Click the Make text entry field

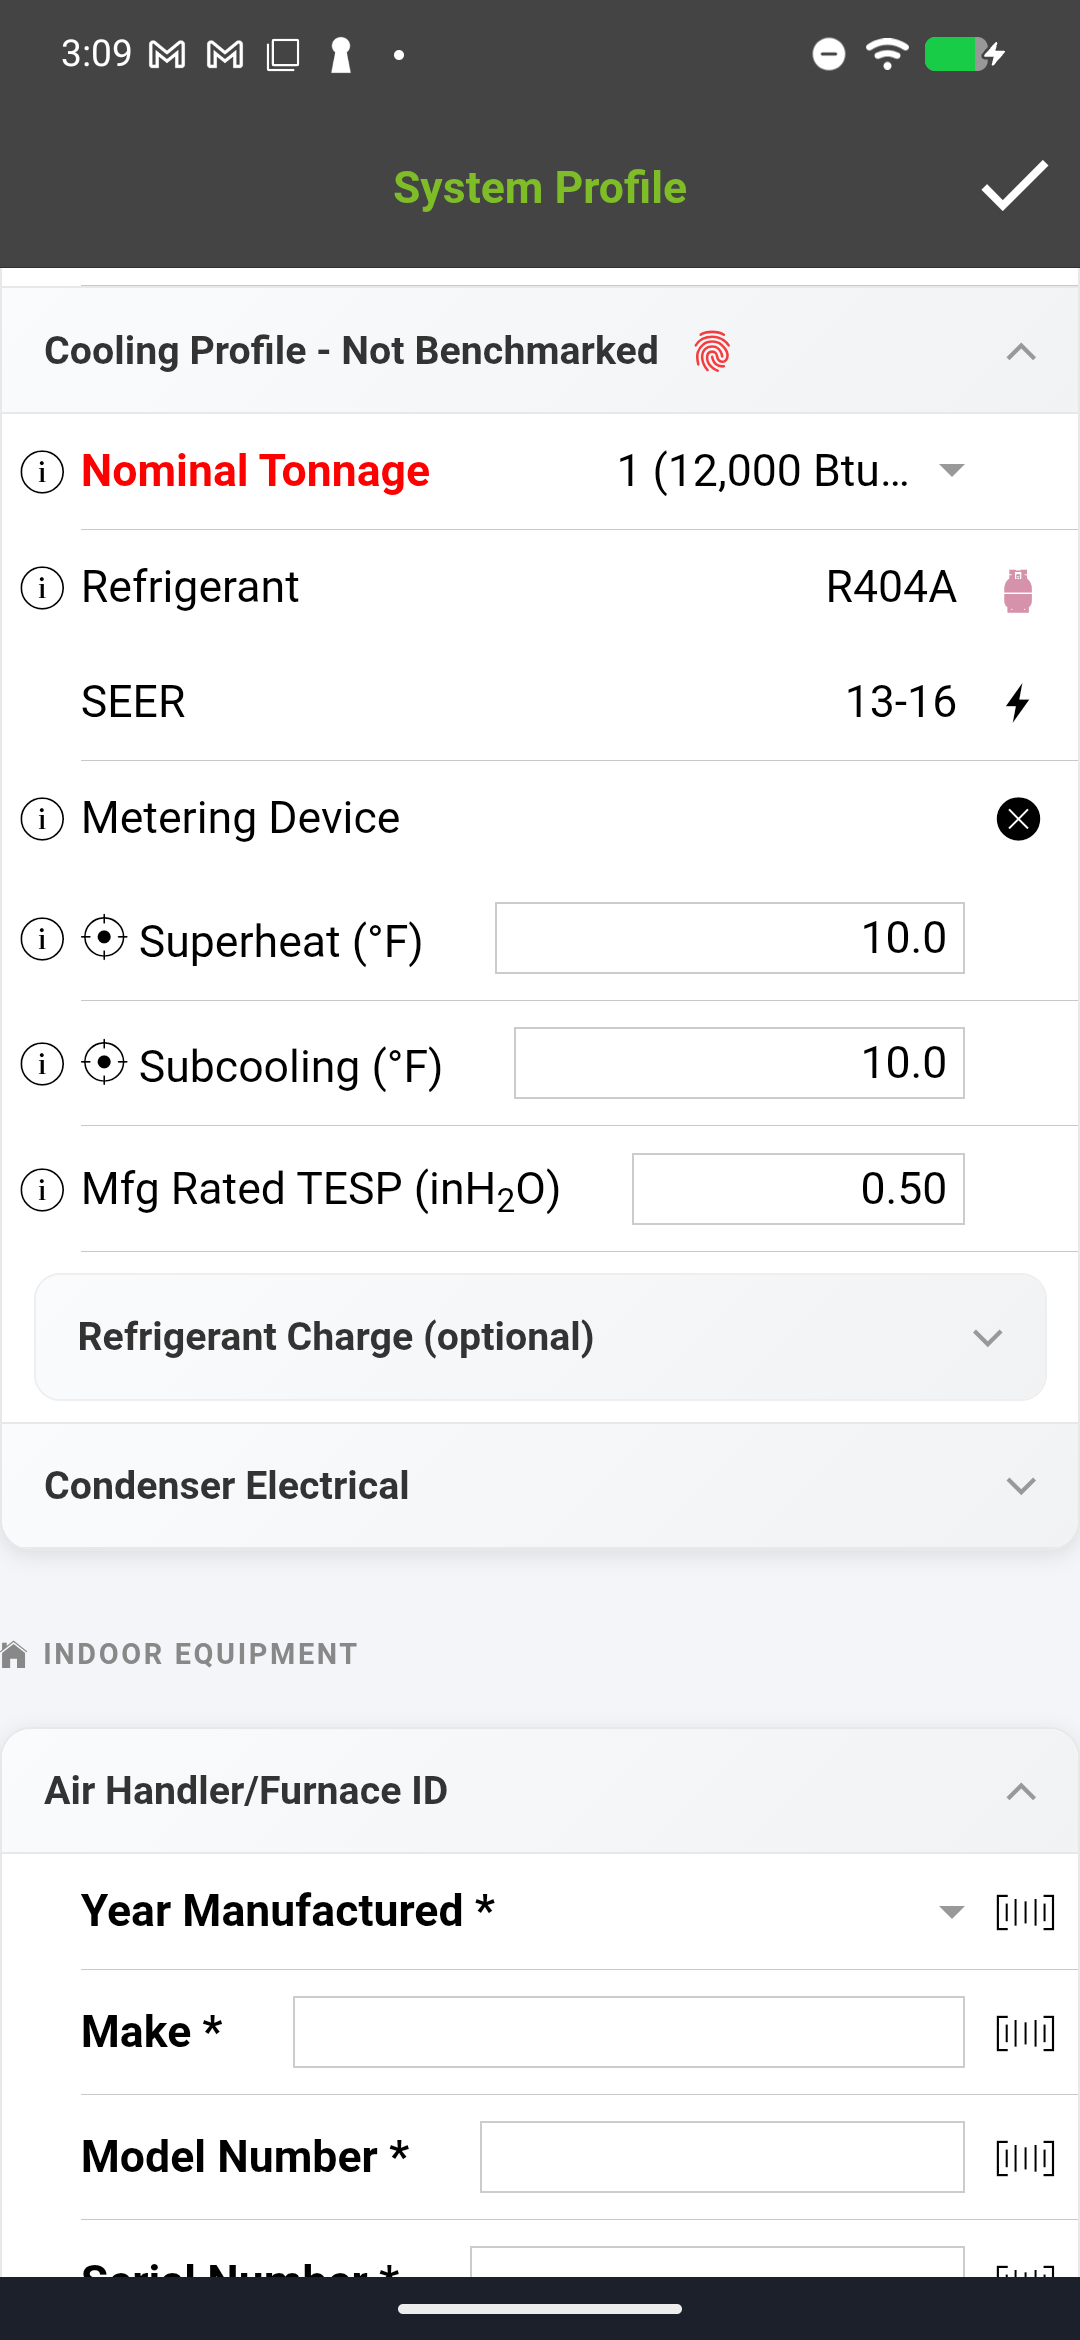[x=627, y=2032]
